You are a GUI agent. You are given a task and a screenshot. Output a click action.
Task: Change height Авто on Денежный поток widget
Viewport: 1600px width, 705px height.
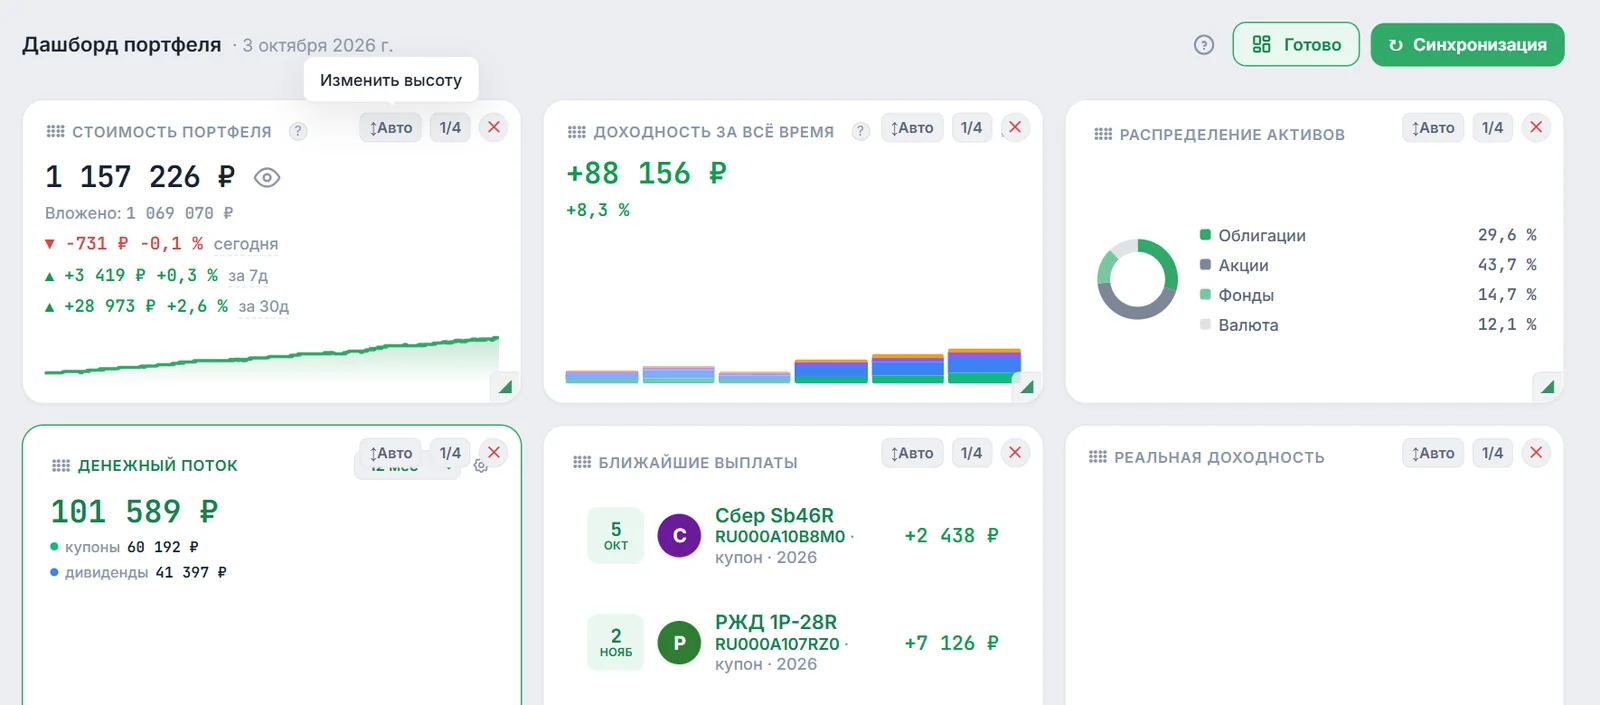click(391, 452)
